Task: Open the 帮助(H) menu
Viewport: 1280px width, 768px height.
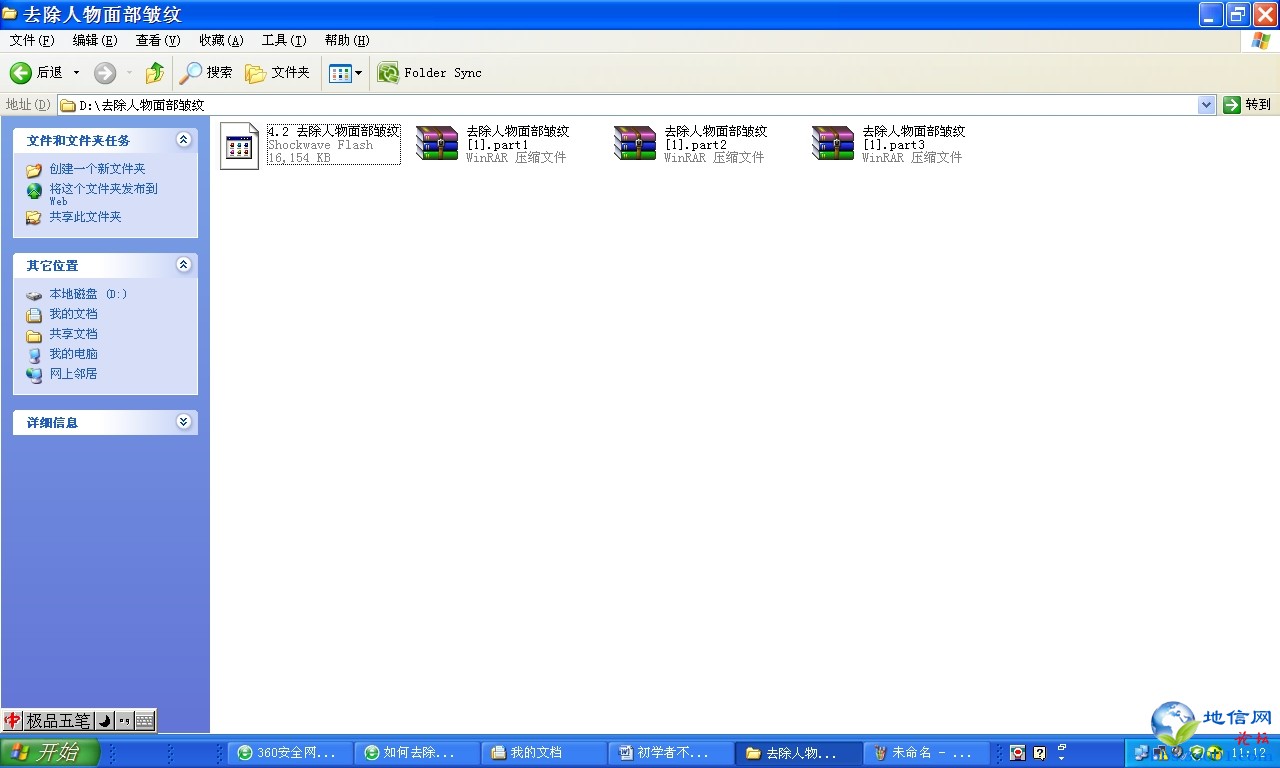Action: [347, 40]
